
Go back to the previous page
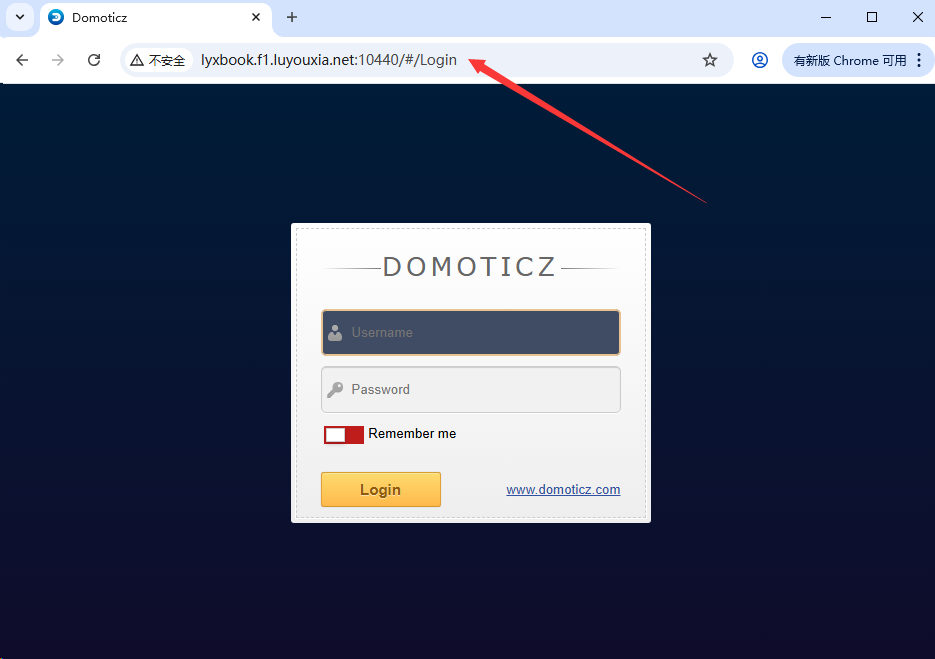22,60
